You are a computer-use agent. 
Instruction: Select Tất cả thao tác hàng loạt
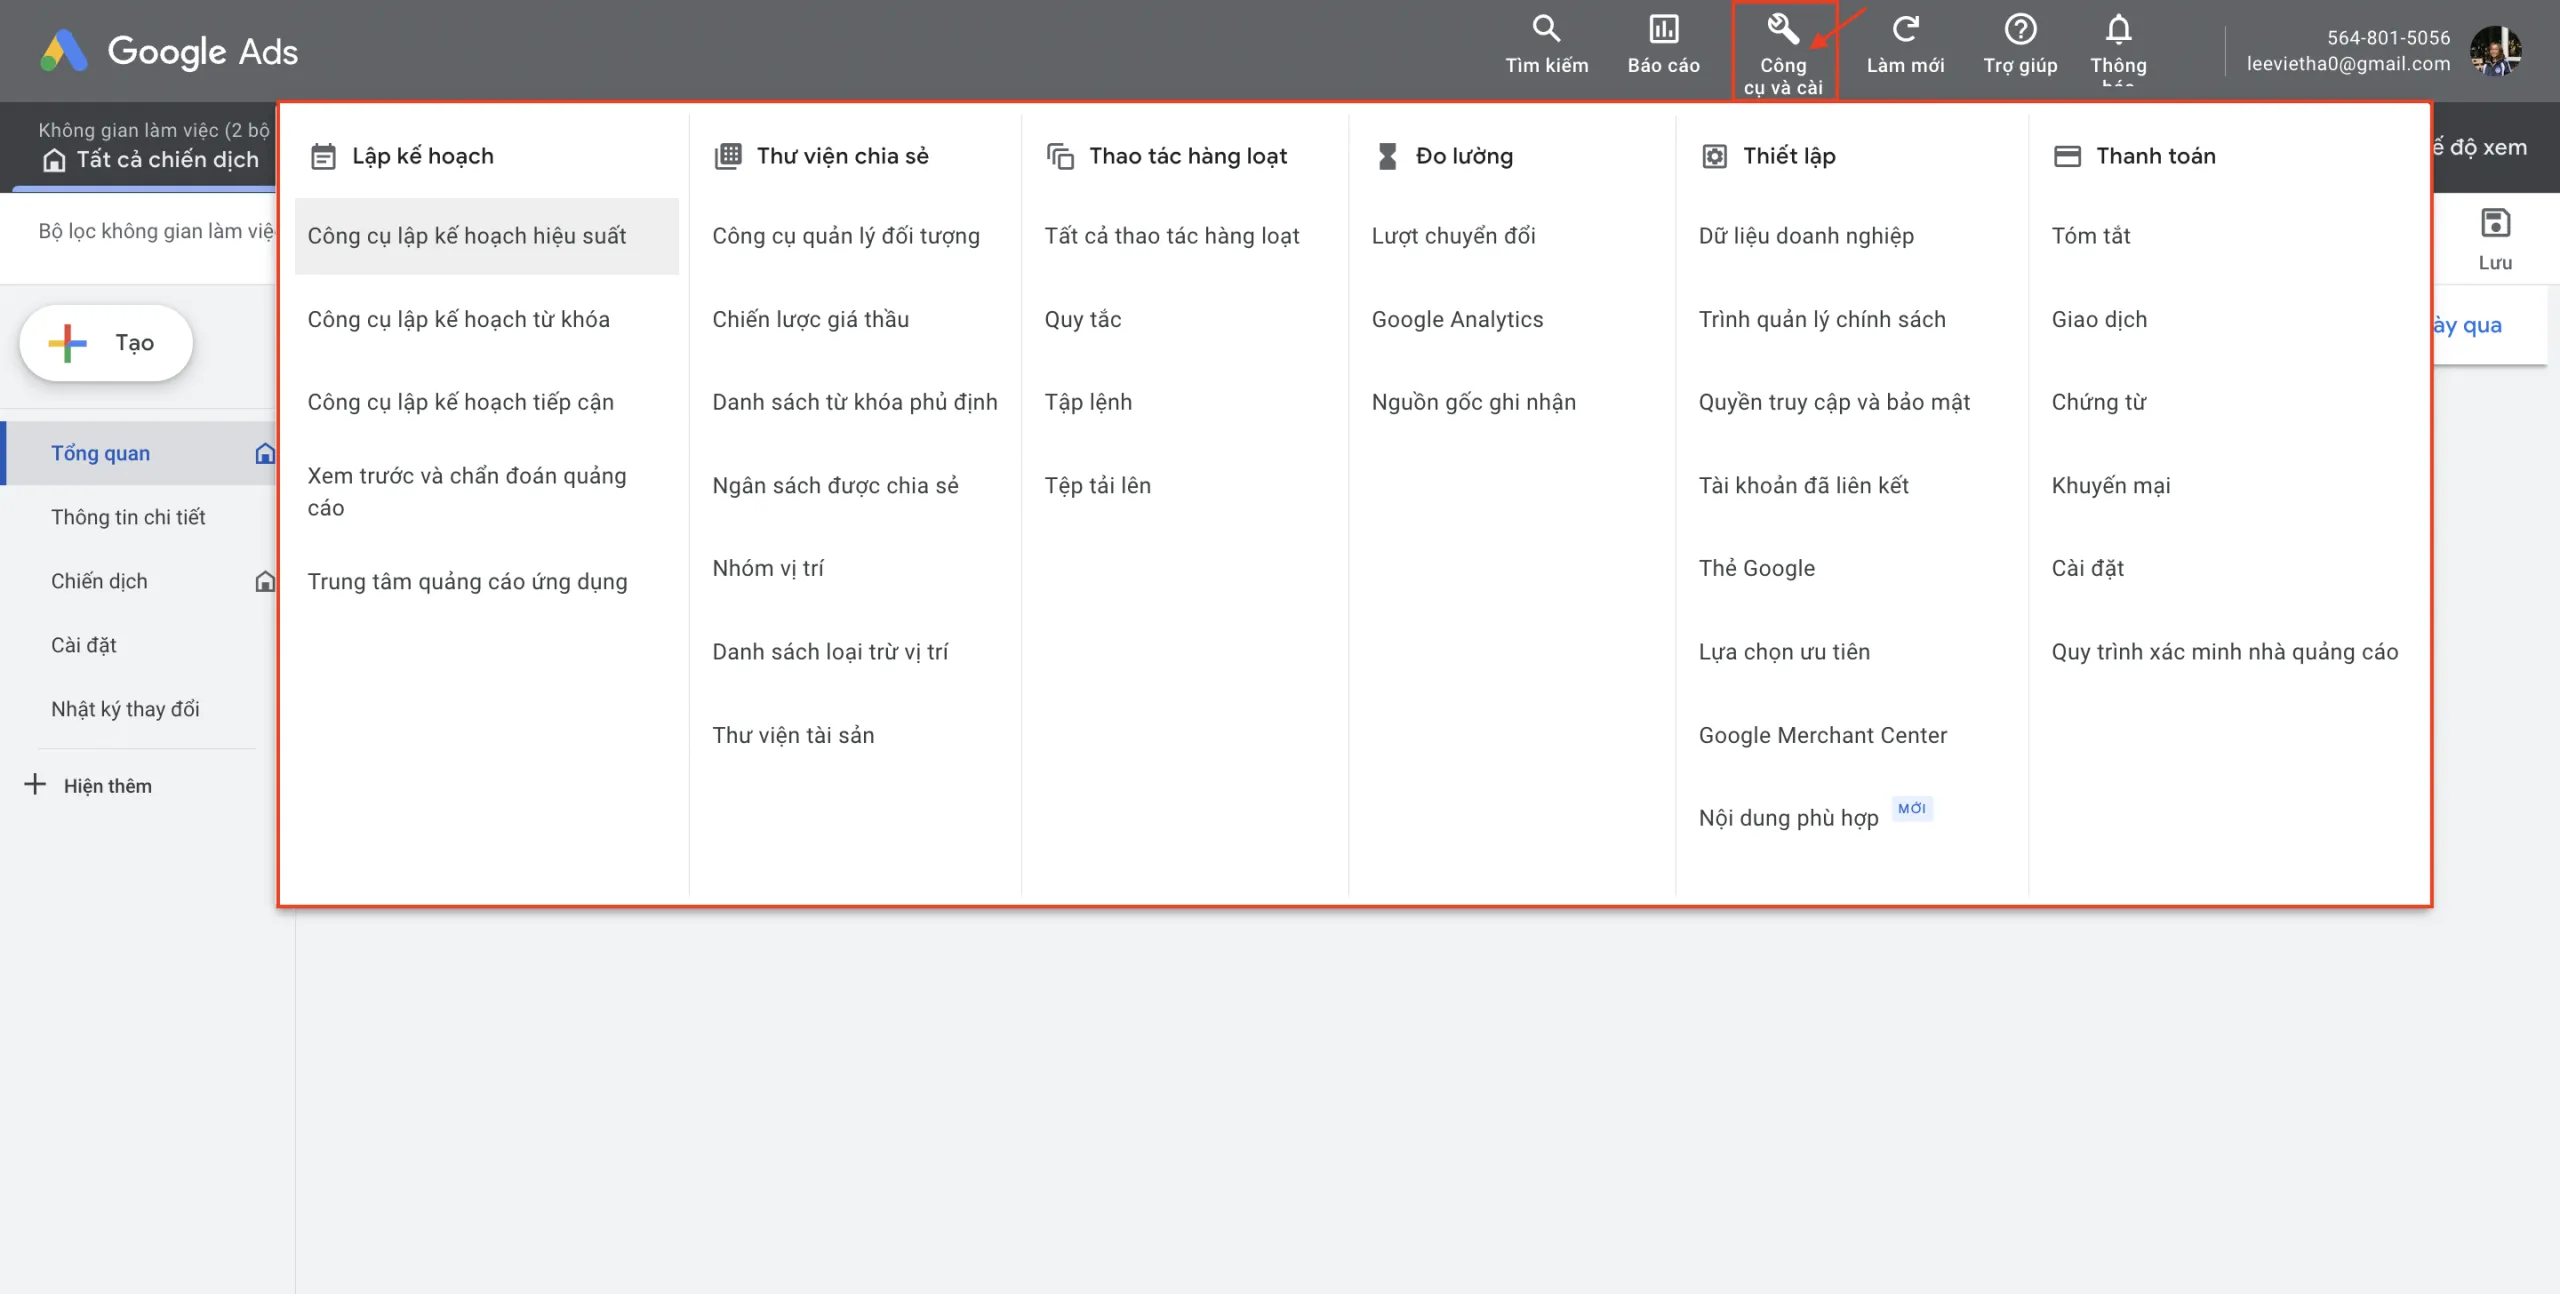click(1172, 236)
